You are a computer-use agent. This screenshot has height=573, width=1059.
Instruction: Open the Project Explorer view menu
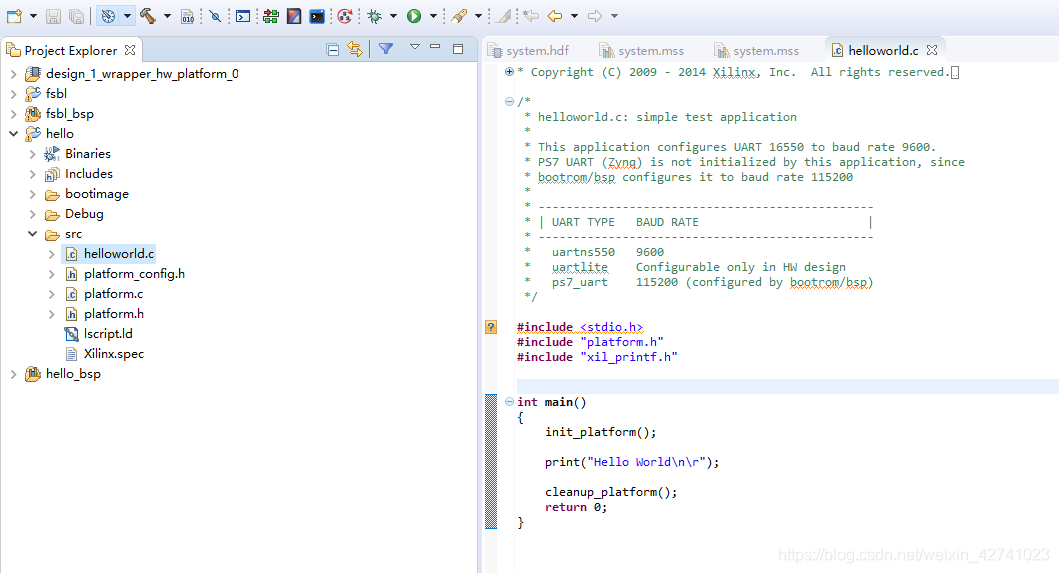415,47
